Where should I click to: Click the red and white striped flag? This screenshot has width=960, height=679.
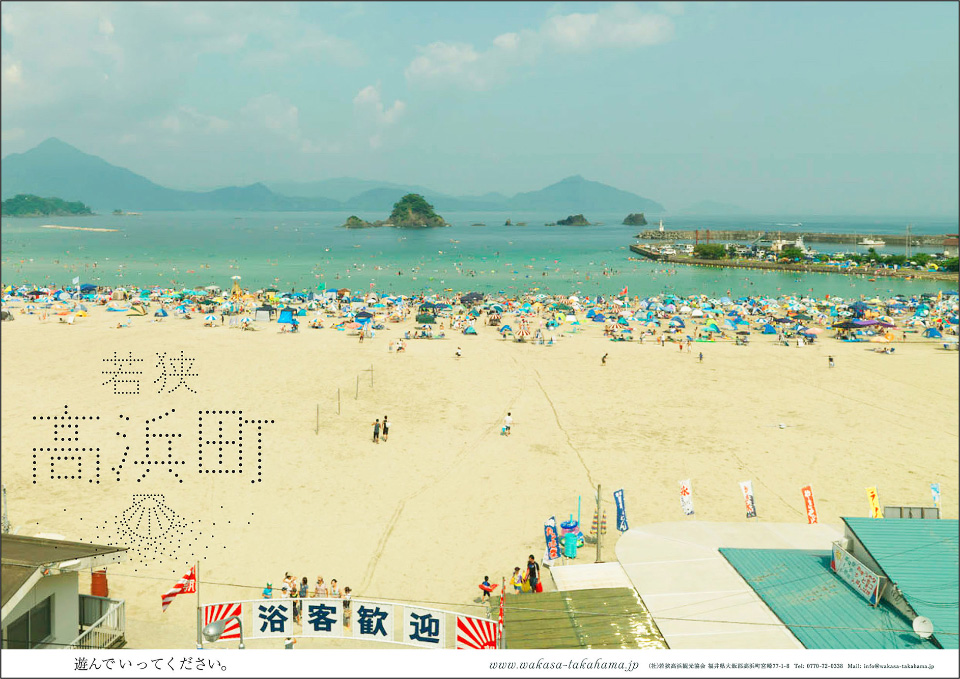179,588
